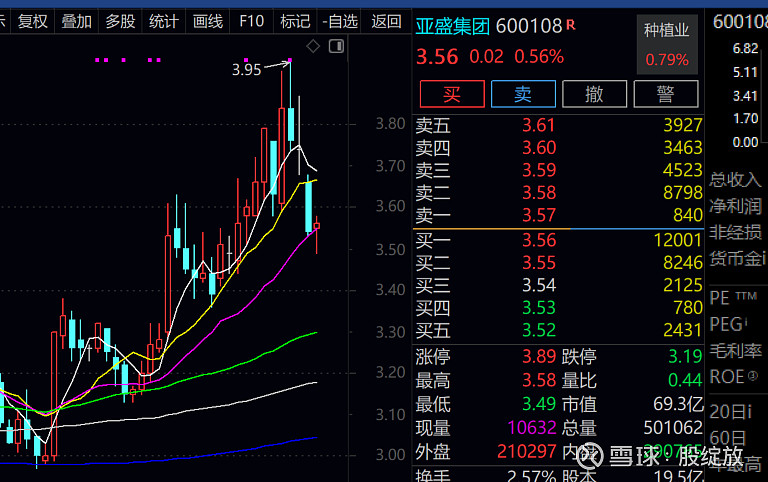Click 买四 price 3.53

(x=539, y=308)
